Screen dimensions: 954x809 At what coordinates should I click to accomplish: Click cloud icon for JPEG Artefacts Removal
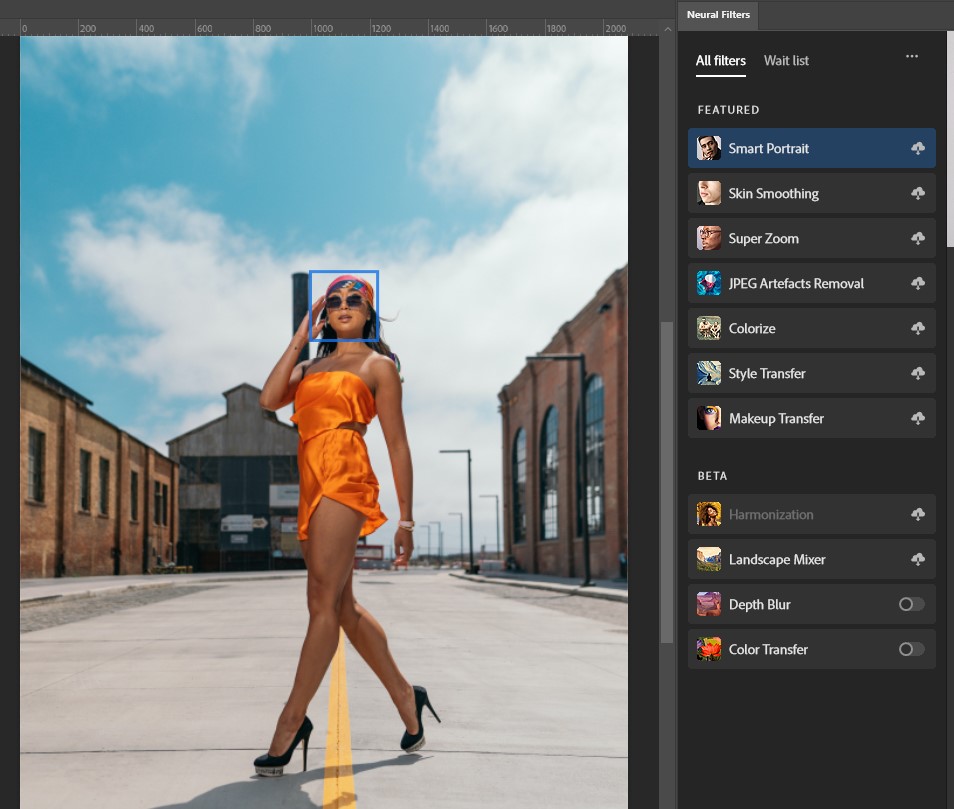[x=917, y=284]
